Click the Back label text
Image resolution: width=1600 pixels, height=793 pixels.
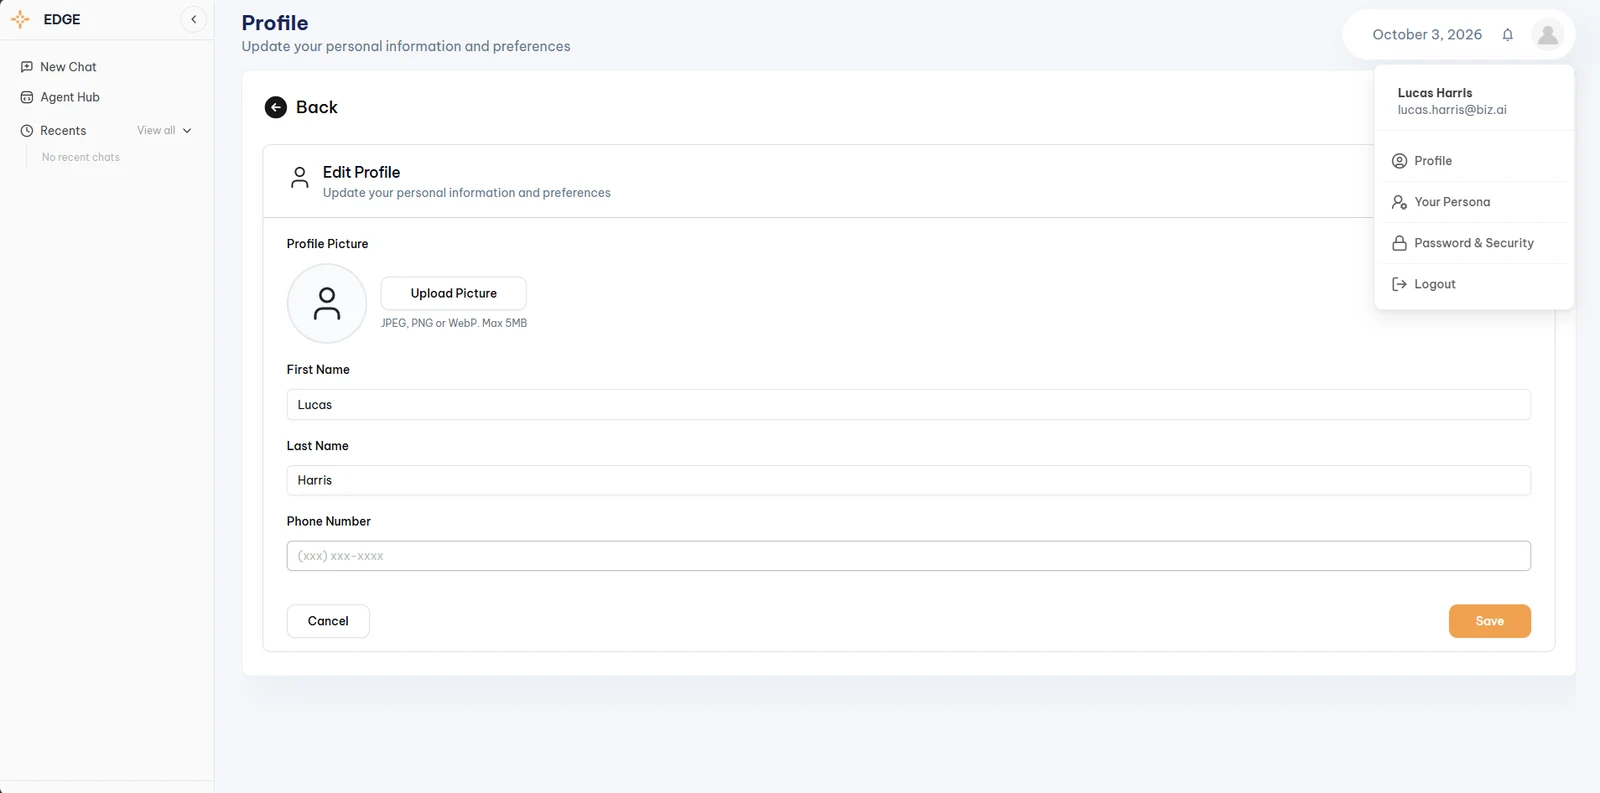pyautogui.click(x=317, y=107)
